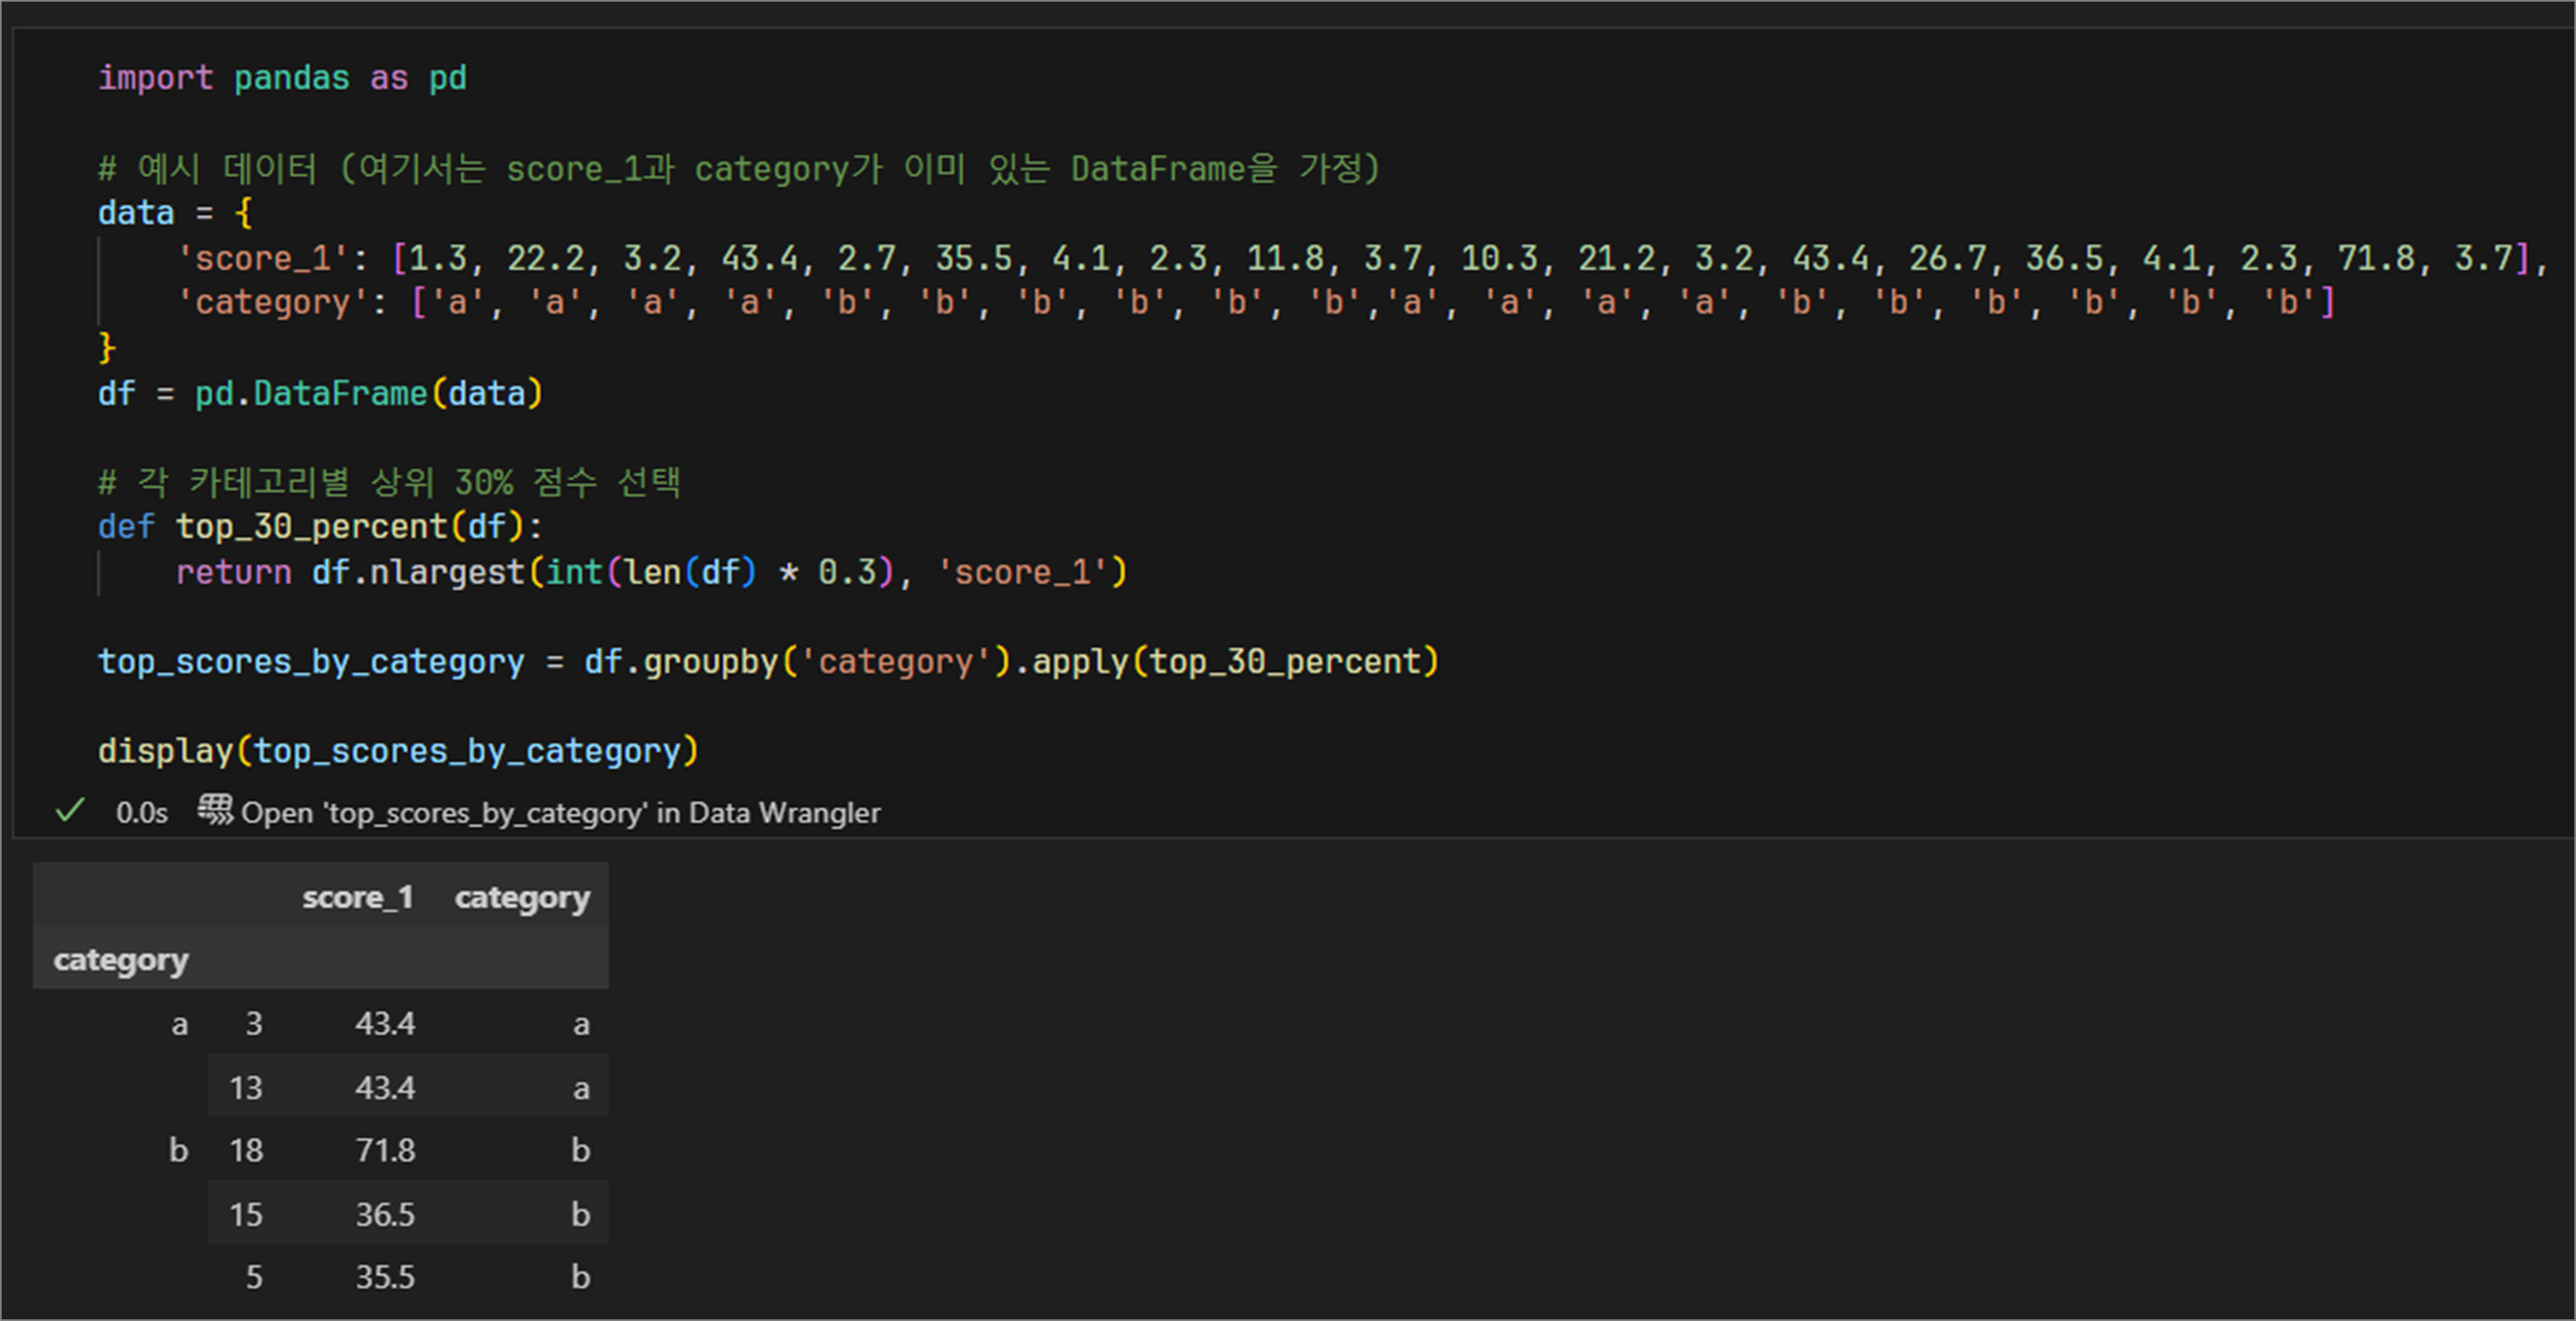Click group label b in the index
Image resolution: width=2576 pixels, height=1321 pixels.
[x=178, y=1150]
